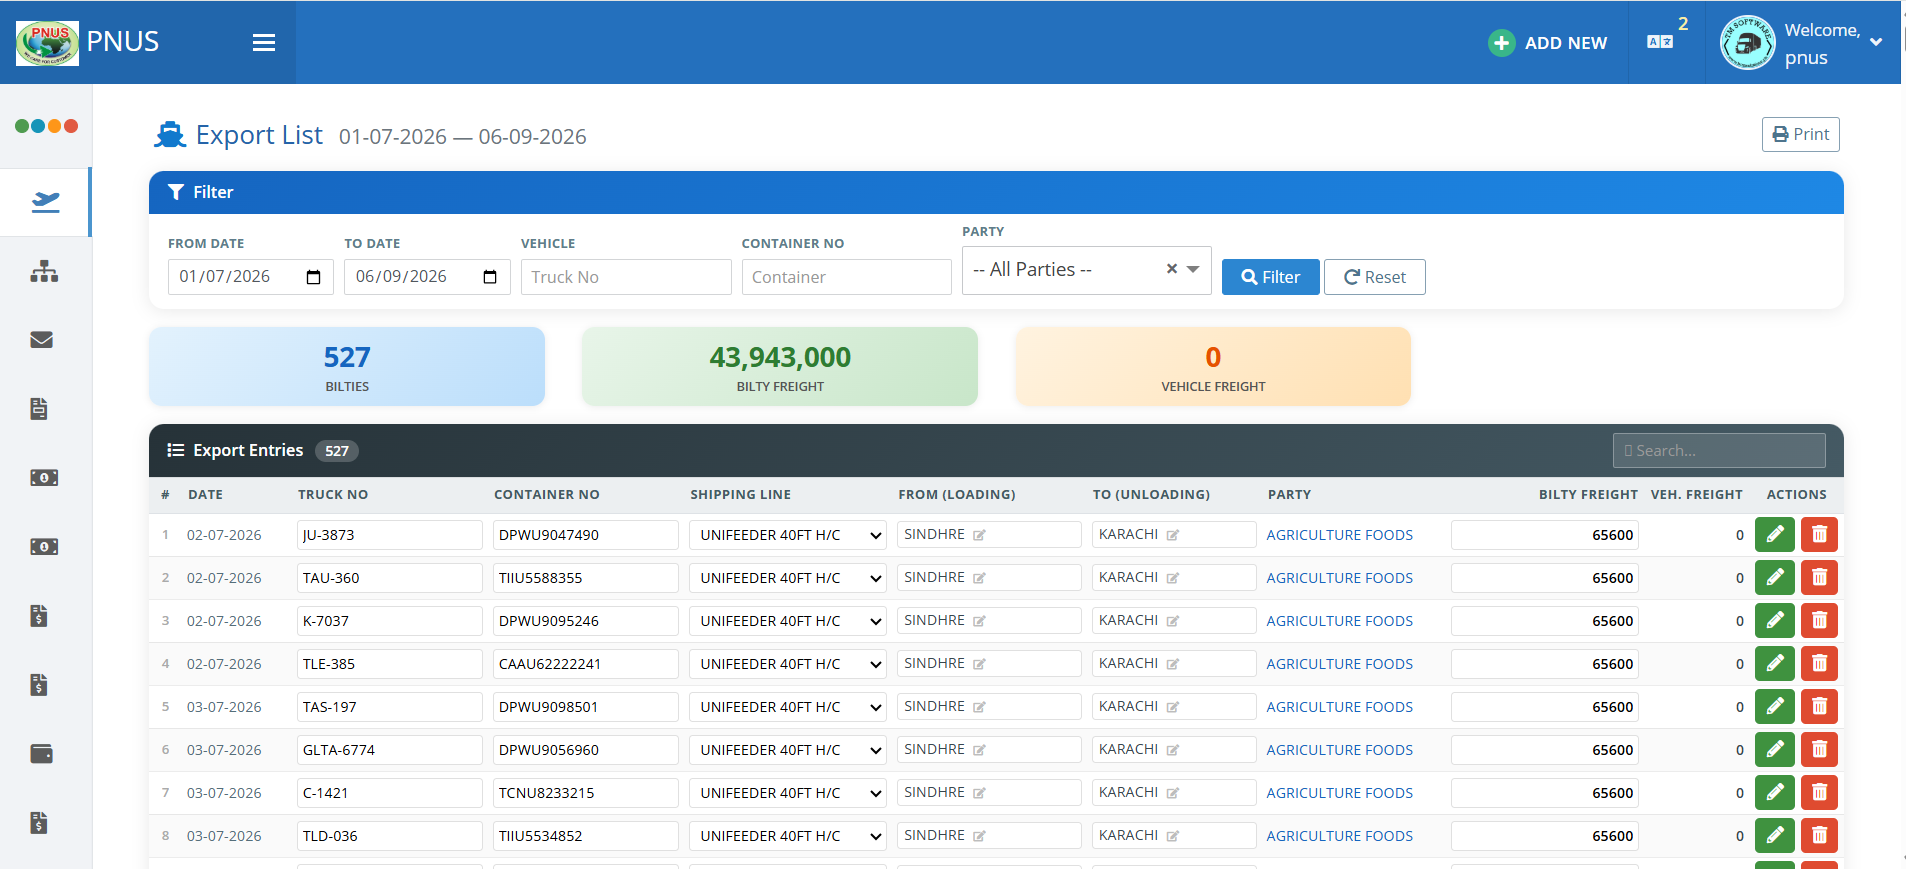The height and width of the screenshot is (869, 1906).
Task: Open the first money bill sidebar icon
Action: pos(44,477)
